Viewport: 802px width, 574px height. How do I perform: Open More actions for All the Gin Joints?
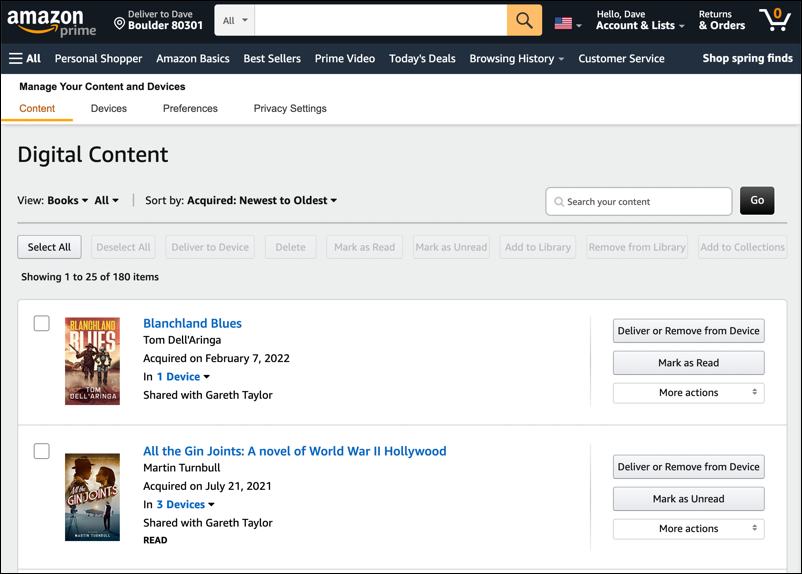[688, 529]
